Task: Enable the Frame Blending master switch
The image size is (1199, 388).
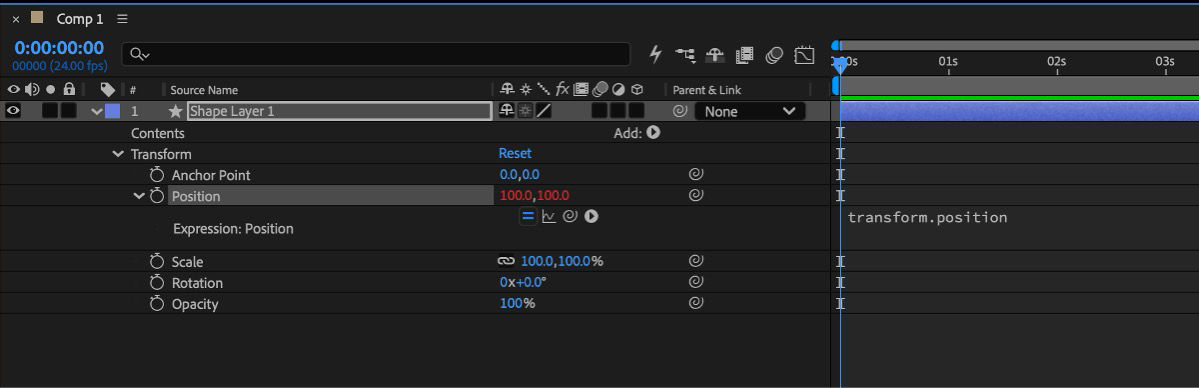Action: 744,55
